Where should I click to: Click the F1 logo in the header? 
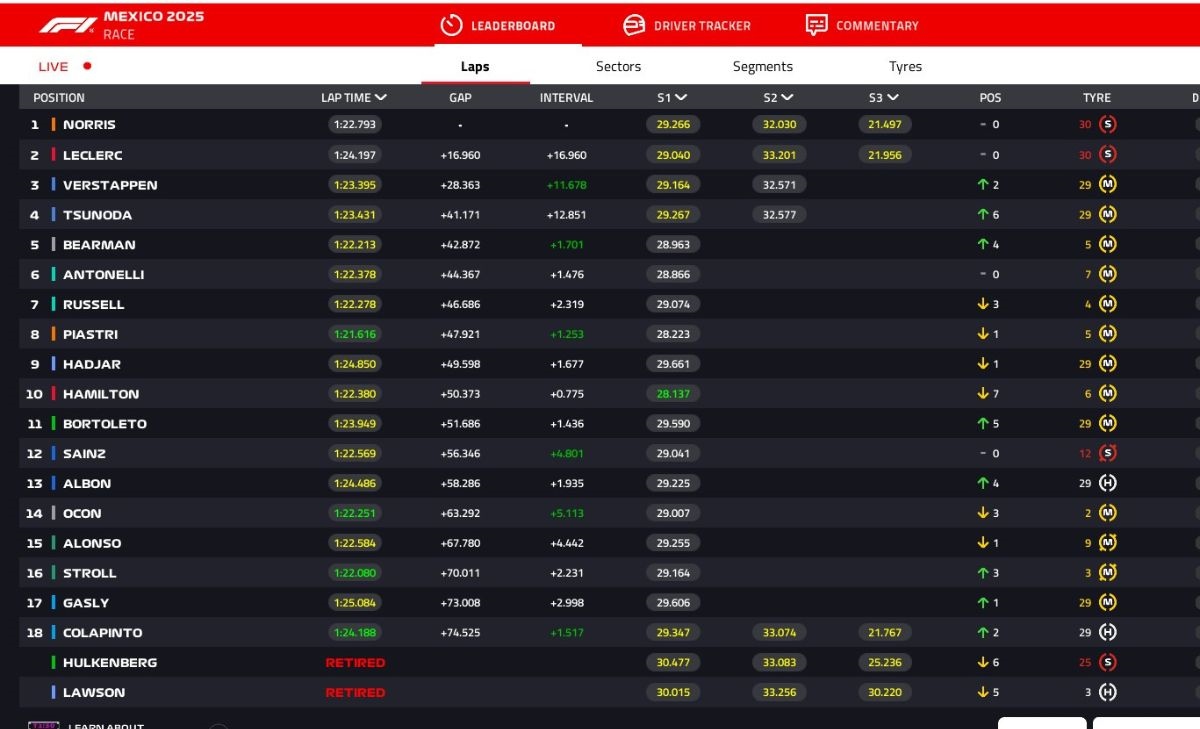click(x=68, y=25)
